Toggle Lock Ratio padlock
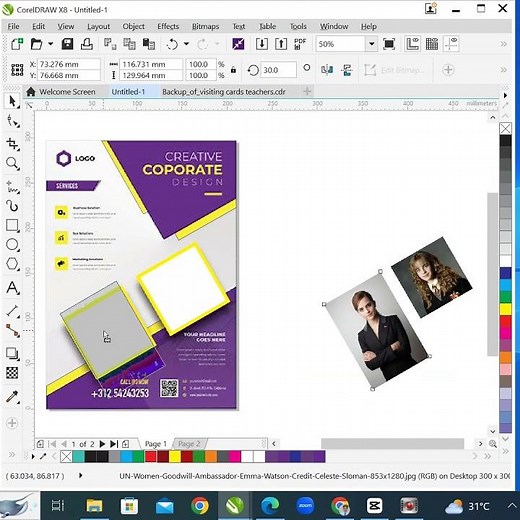520x520 pixels. point(233,70)
